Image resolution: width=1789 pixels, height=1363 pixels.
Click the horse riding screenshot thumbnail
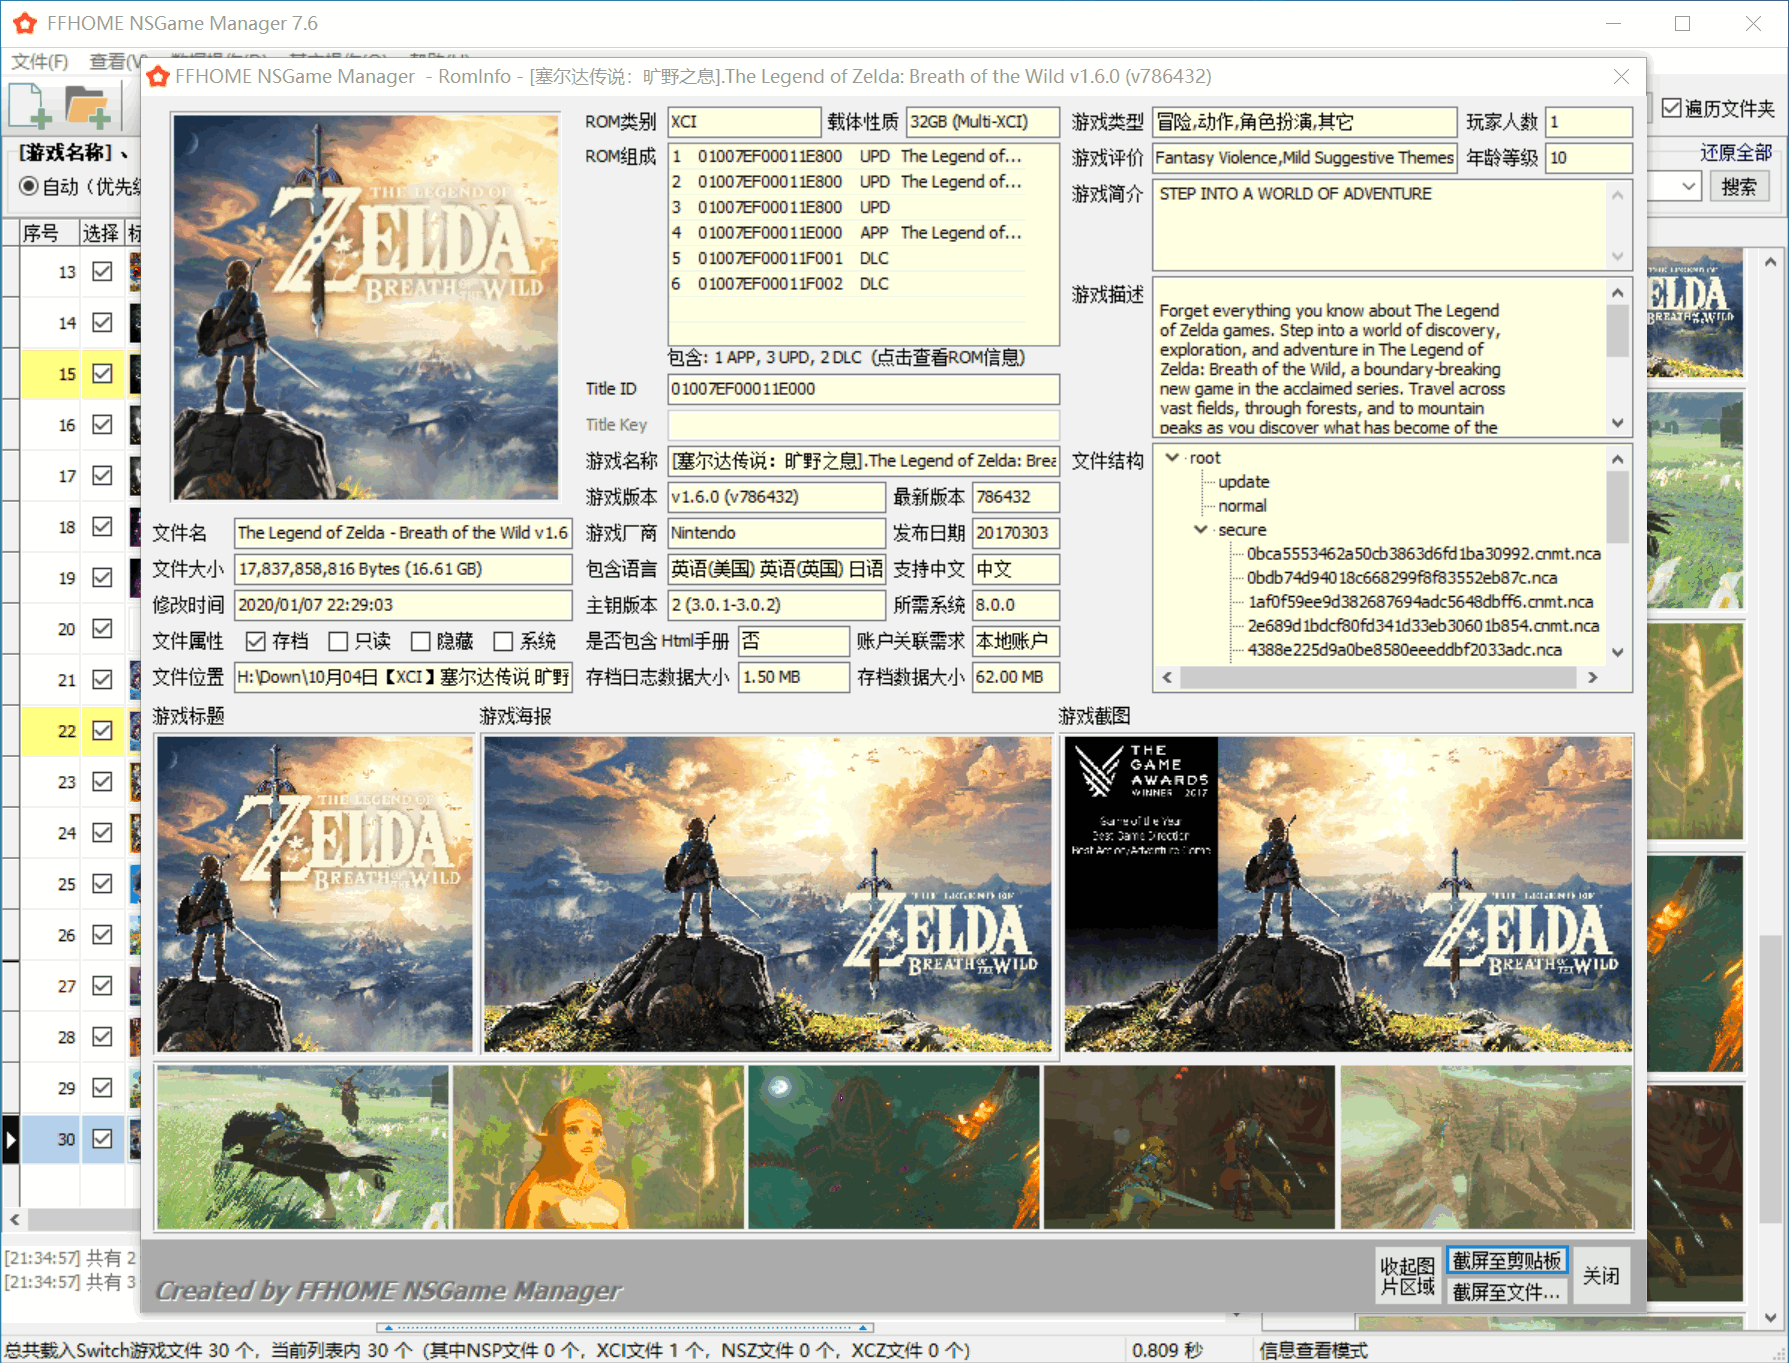pos(302,1147)
